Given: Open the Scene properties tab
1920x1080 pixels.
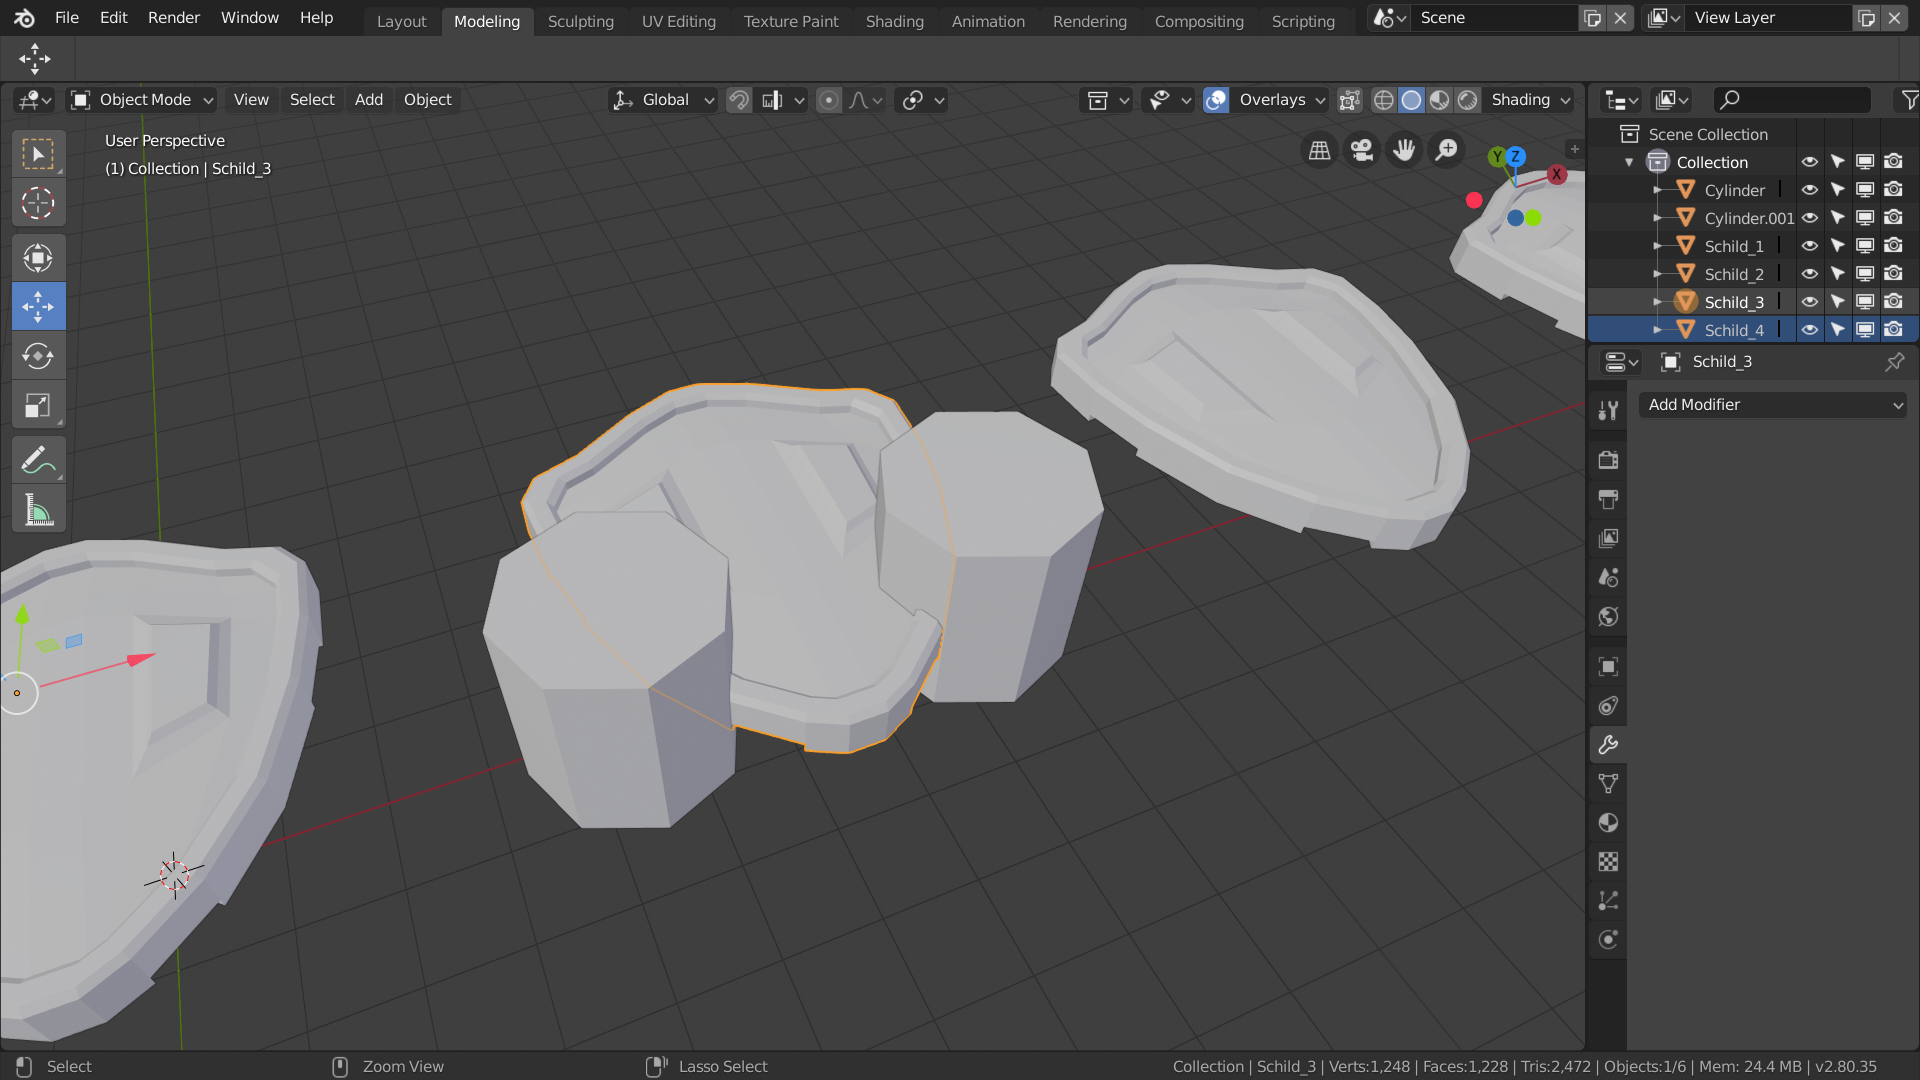Looking at the screenshot, I should pos(1608,577).
